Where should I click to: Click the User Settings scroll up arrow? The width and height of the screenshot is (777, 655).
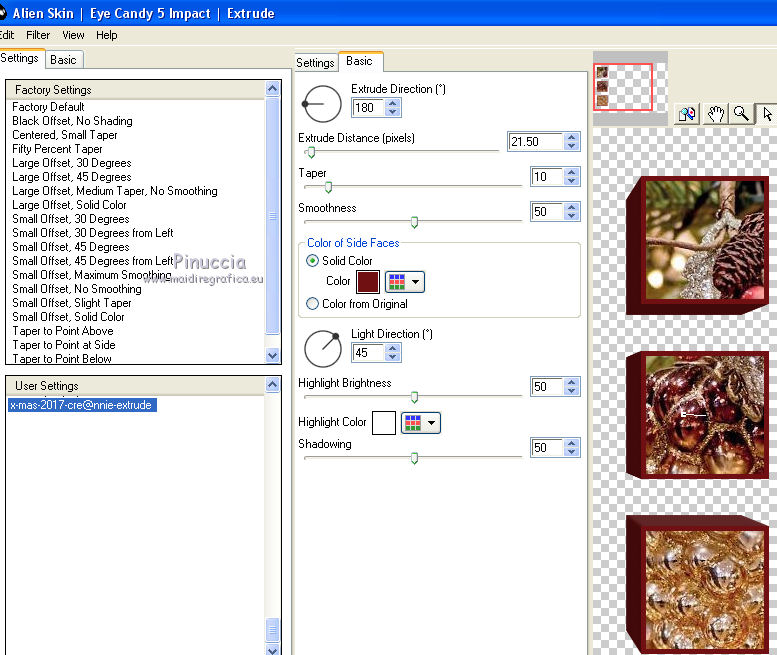(x=273, y=384)
